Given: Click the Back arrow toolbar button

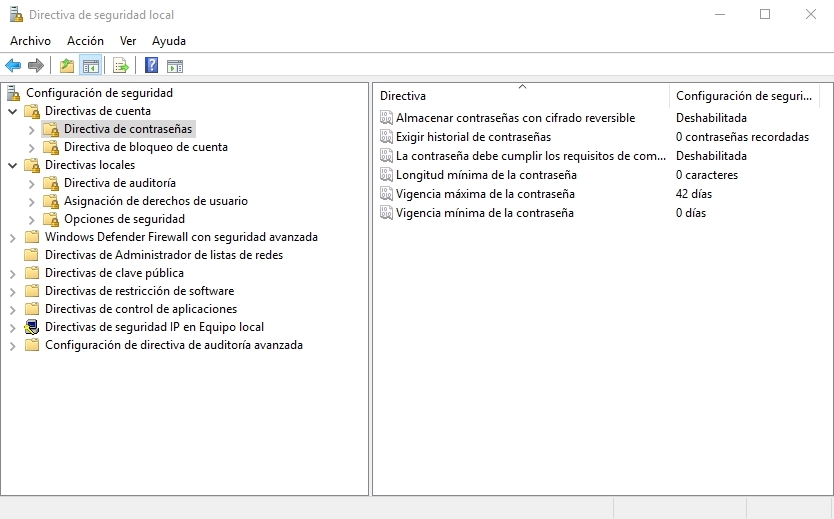Looking at the screenshot, I should 13,66.
